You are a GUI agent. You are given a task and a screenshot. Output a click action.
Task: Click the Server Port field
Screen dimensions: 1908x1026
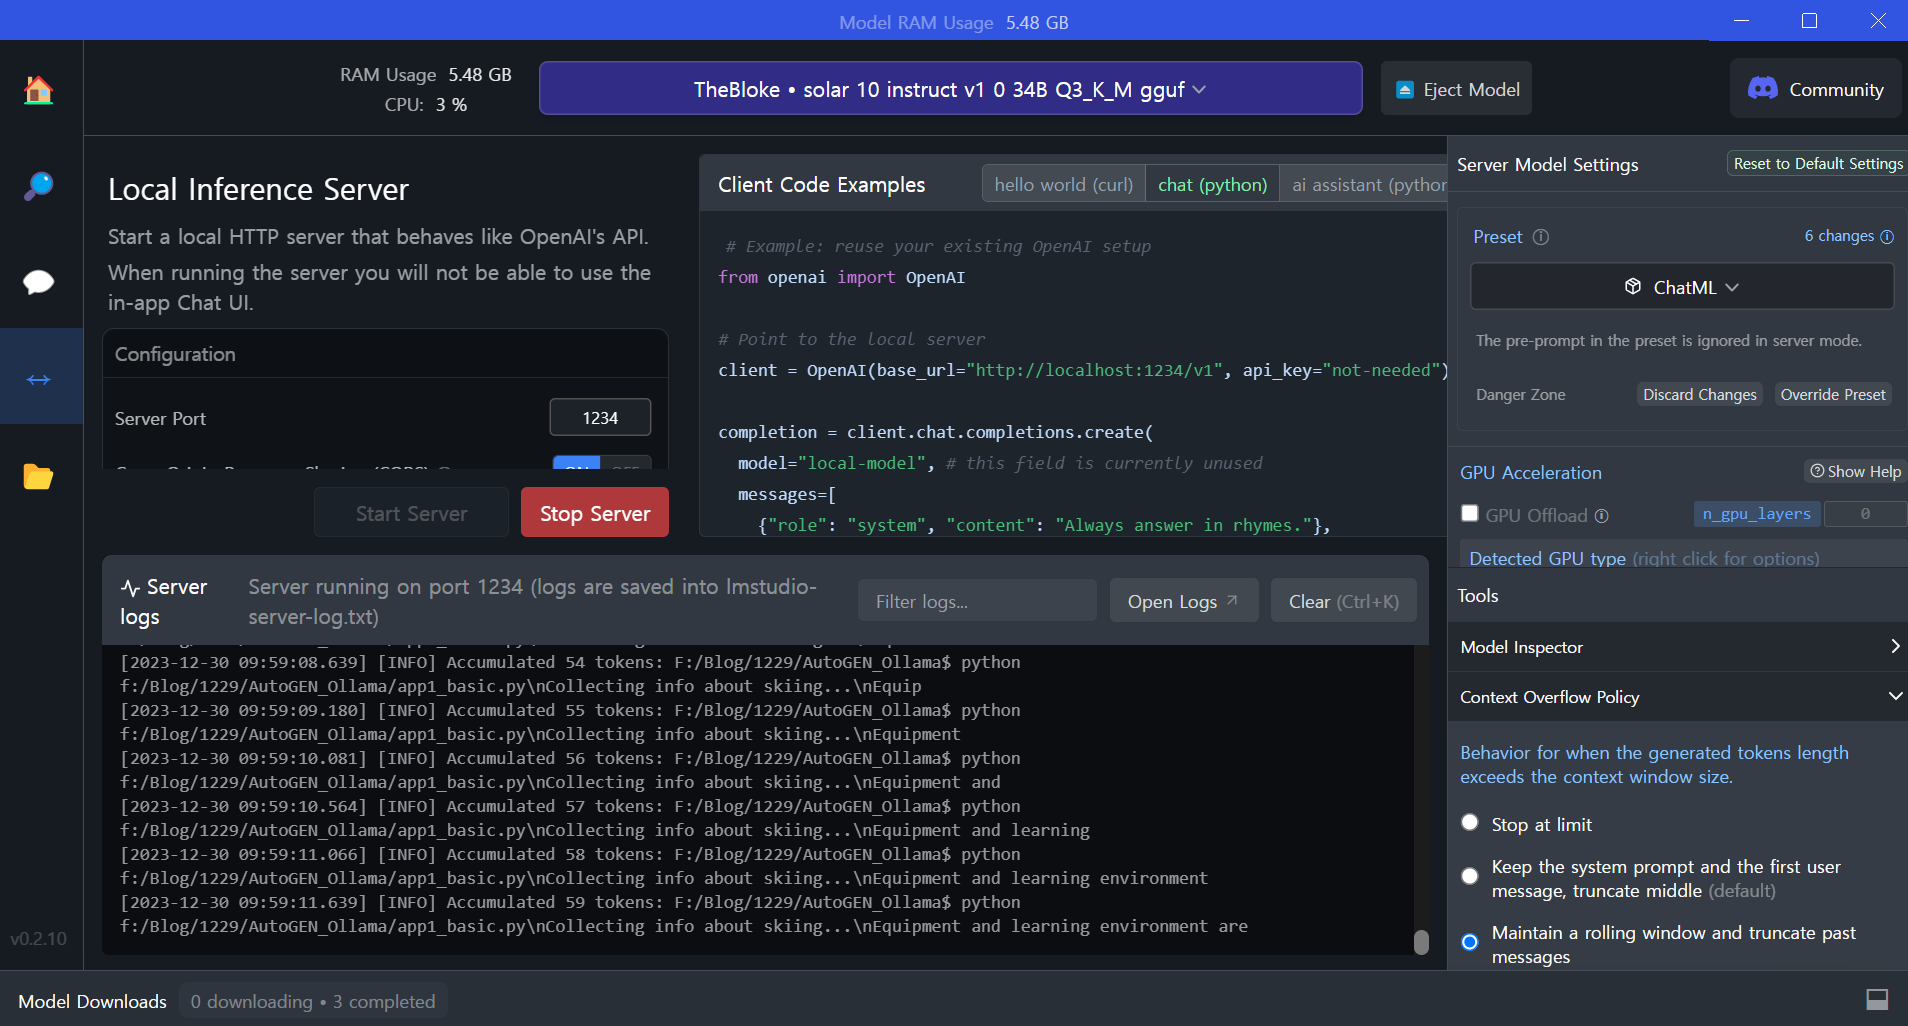pyautogui.click(x=600, y=418)
